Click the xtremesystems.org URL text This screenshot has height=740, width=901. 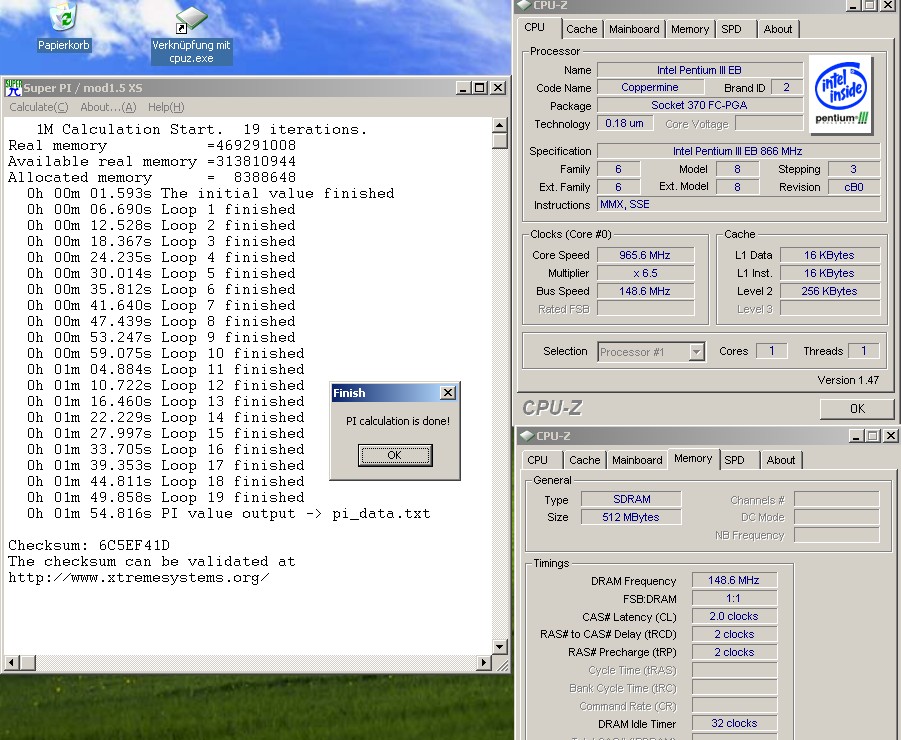(138, 577)
